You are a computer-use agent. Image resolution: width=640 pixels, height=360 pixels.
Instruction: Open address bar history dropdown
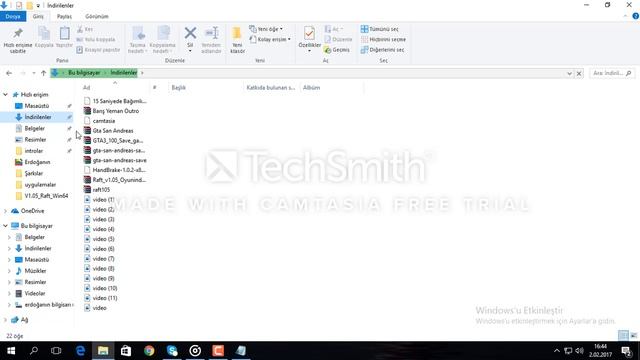pos(569,73)
